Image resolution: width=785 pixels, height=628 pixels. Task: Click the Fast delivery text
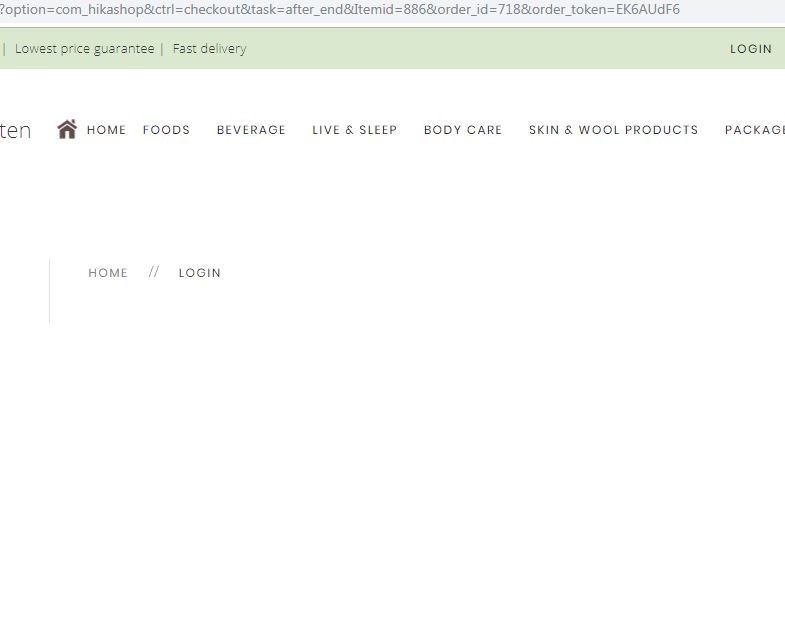pos(209,49)
